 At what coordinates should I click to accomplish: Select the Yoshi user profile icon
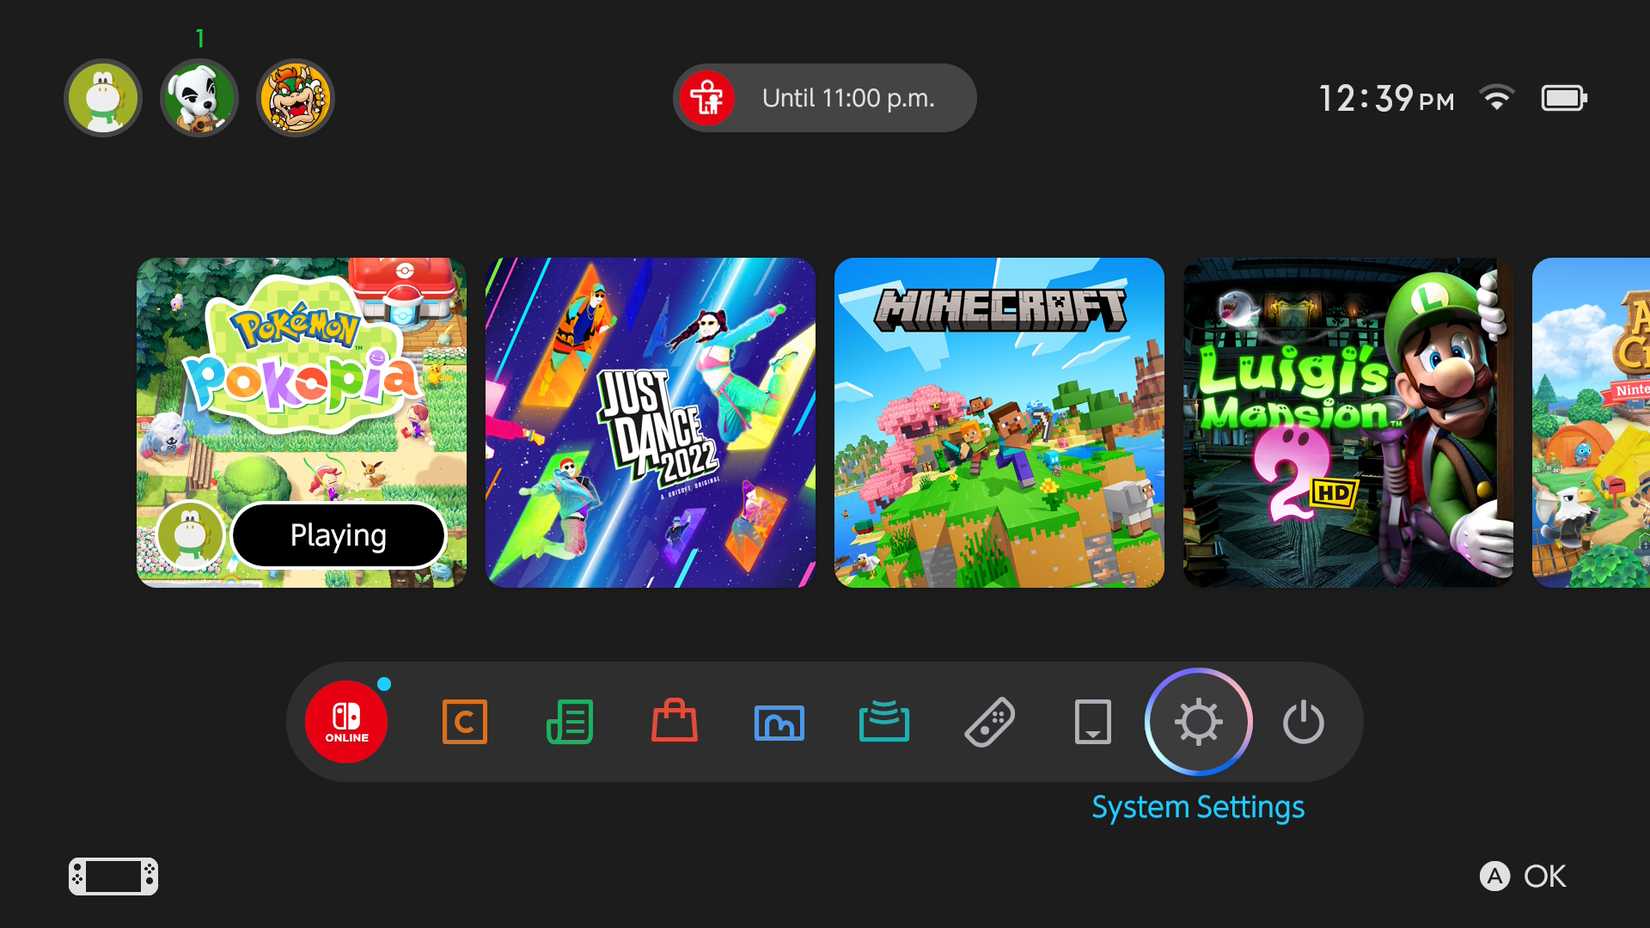(x=103, y=98)
